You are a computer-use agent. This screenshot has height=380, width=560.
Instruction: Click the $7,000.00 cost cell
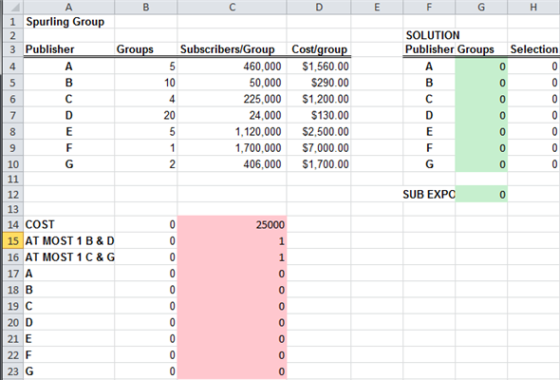(x=319, y=148)
